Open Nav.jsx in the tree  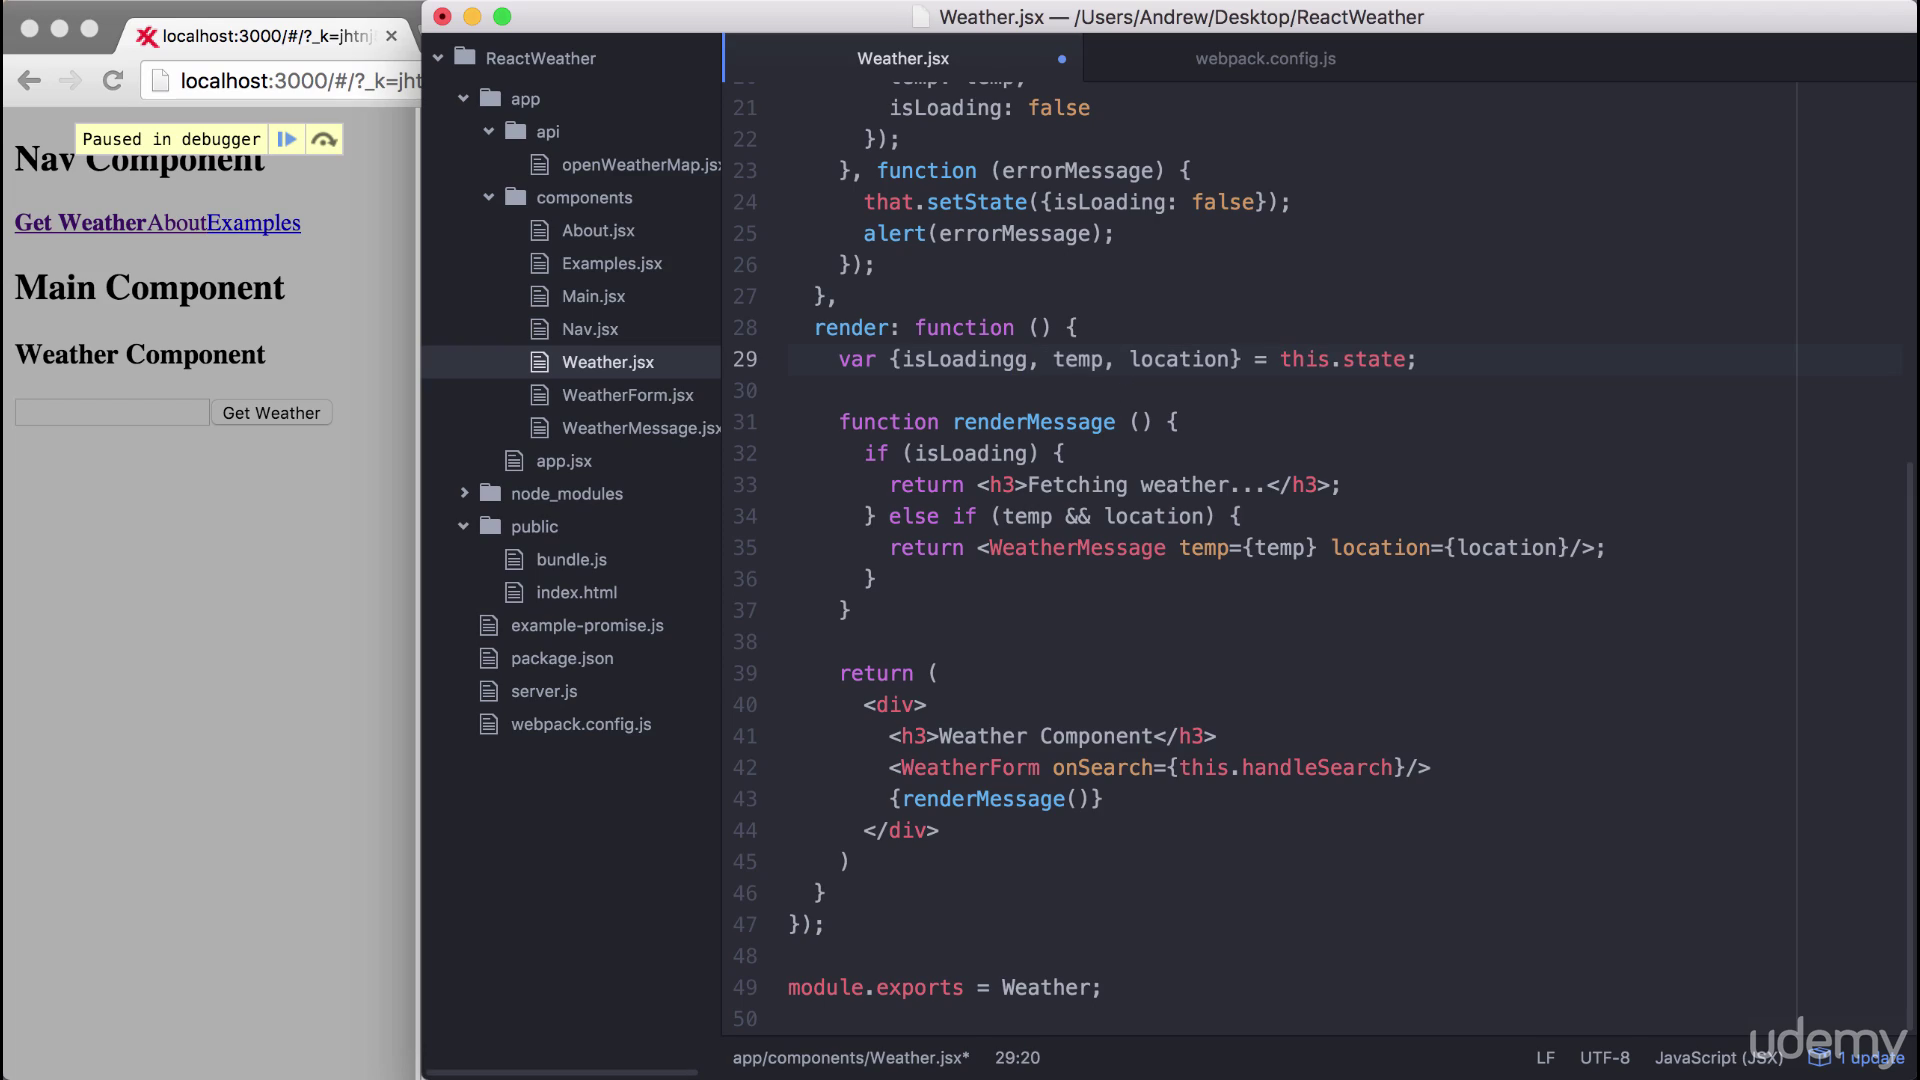590,330
